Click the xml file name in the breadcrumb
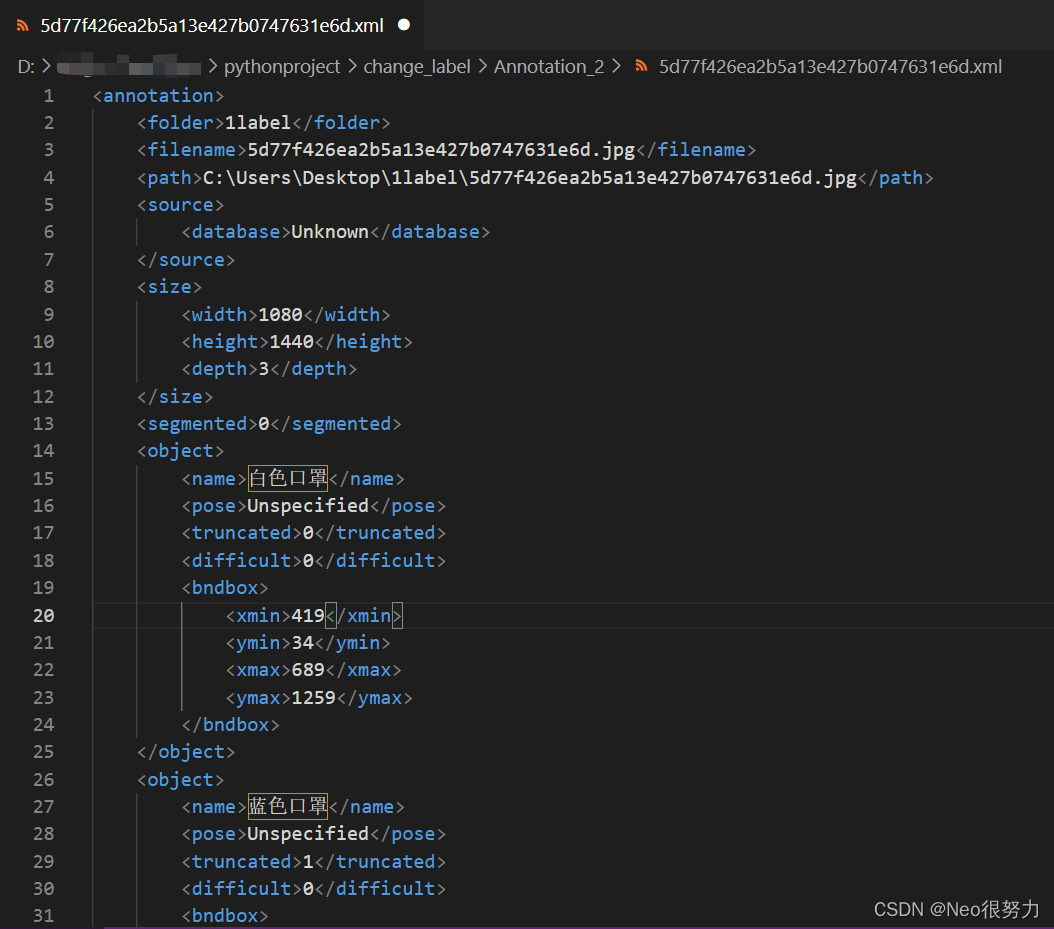 [830, 67]
